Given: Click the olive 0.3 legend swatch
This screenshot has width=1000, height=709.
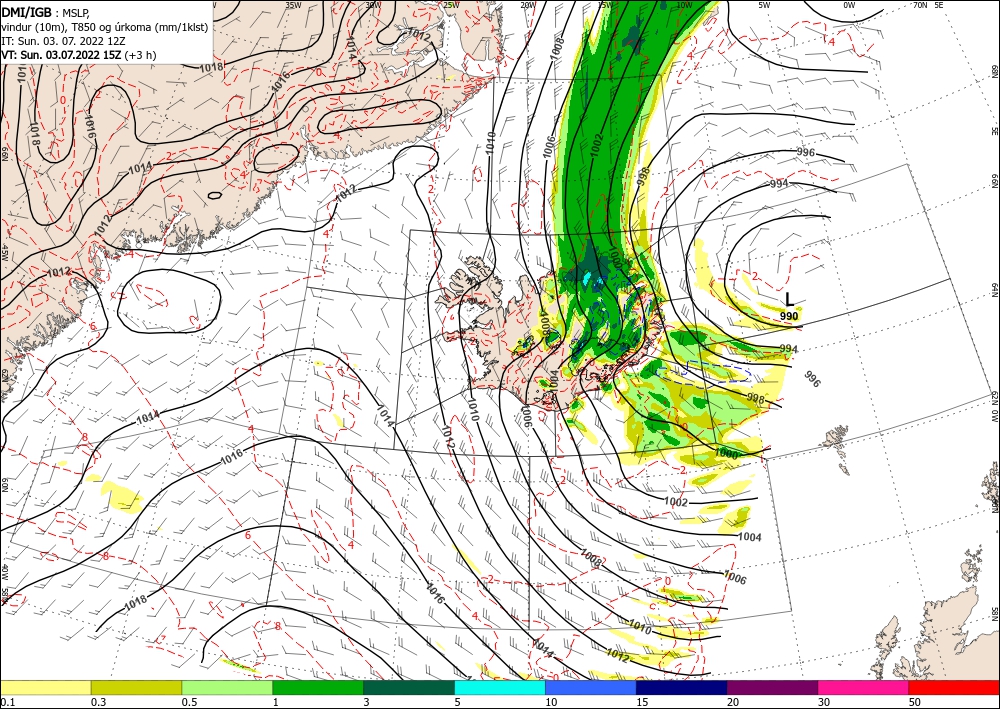Looking at the screenshot, I should point(136,687).
